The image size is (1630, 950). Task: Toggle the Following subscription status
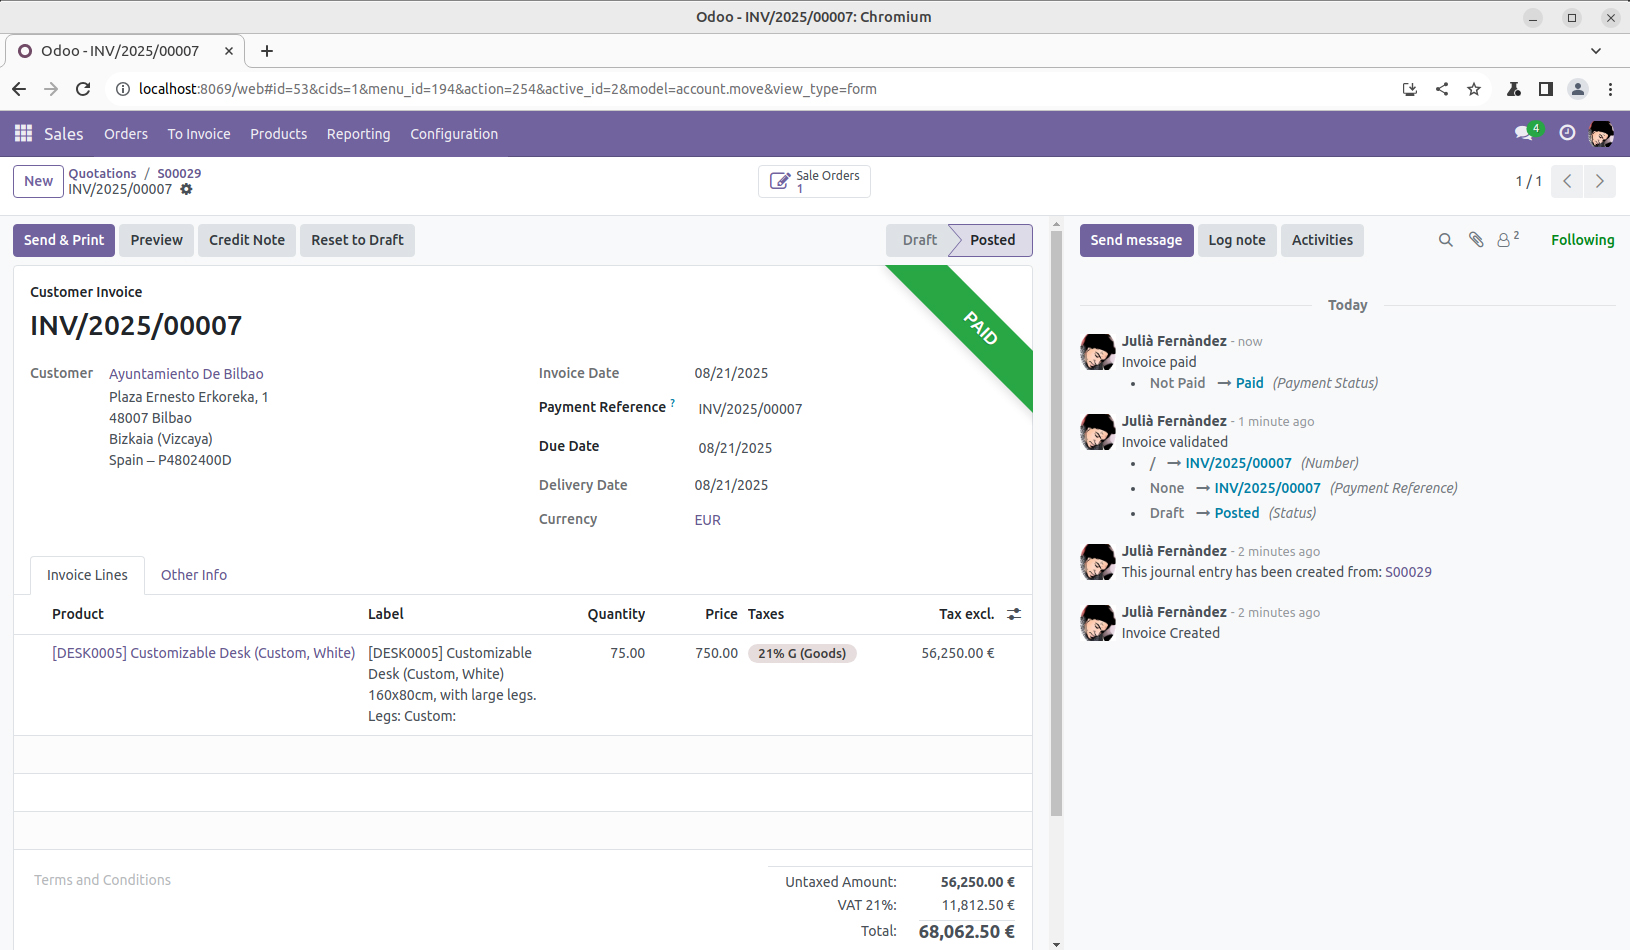(1582, 240)
